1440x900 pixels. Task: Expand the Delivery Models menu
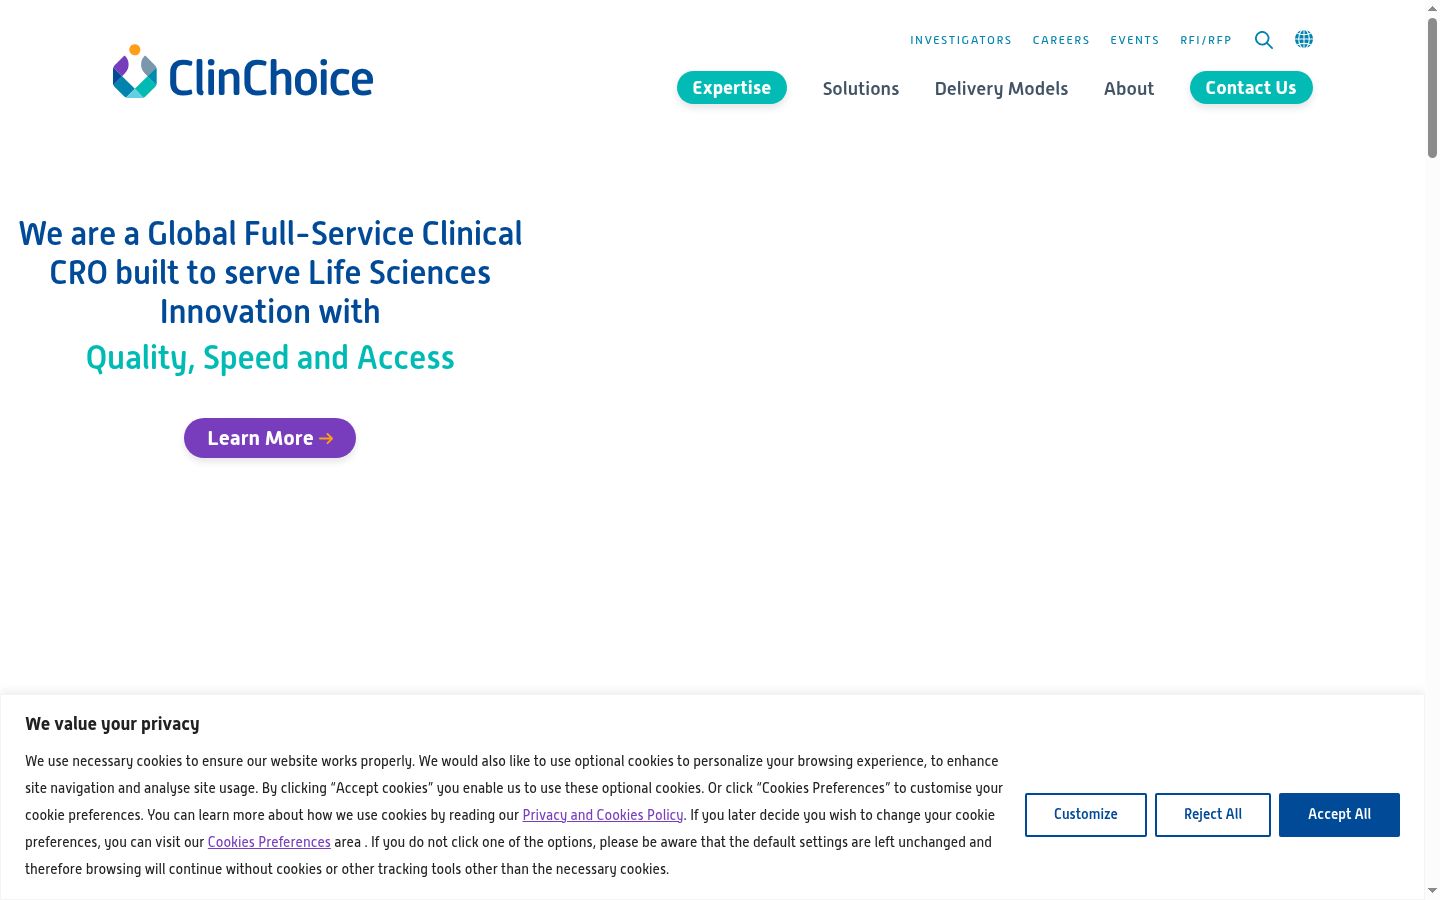(1001, 88)
